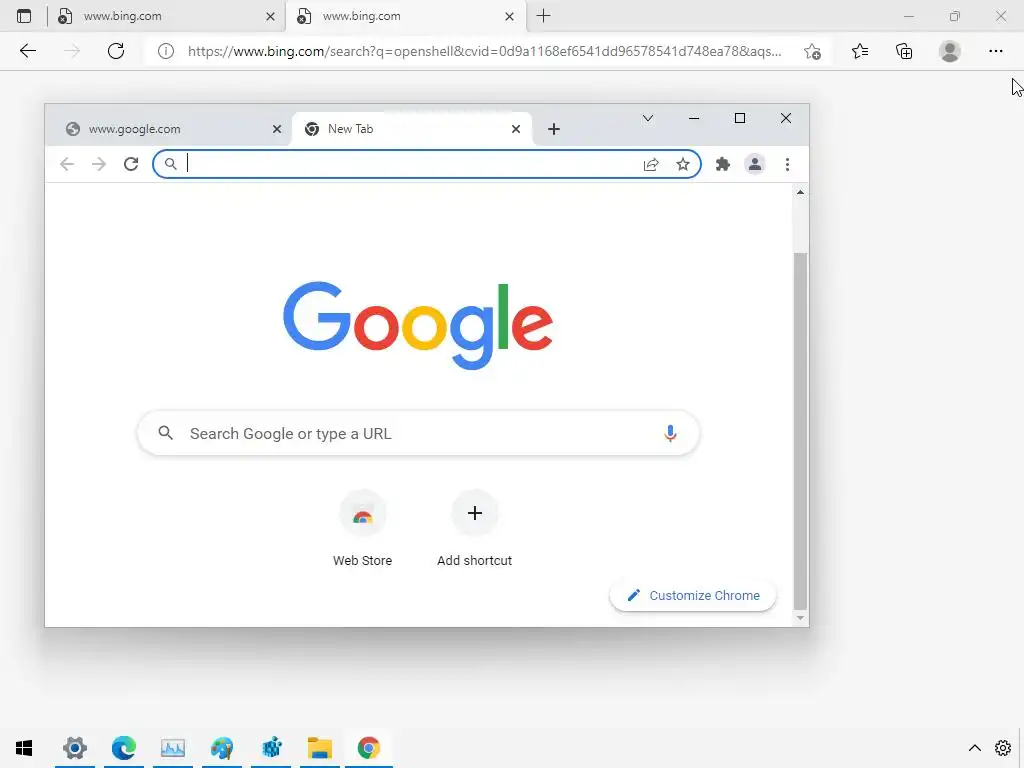Reload the Chrome page

coord(131,164)
